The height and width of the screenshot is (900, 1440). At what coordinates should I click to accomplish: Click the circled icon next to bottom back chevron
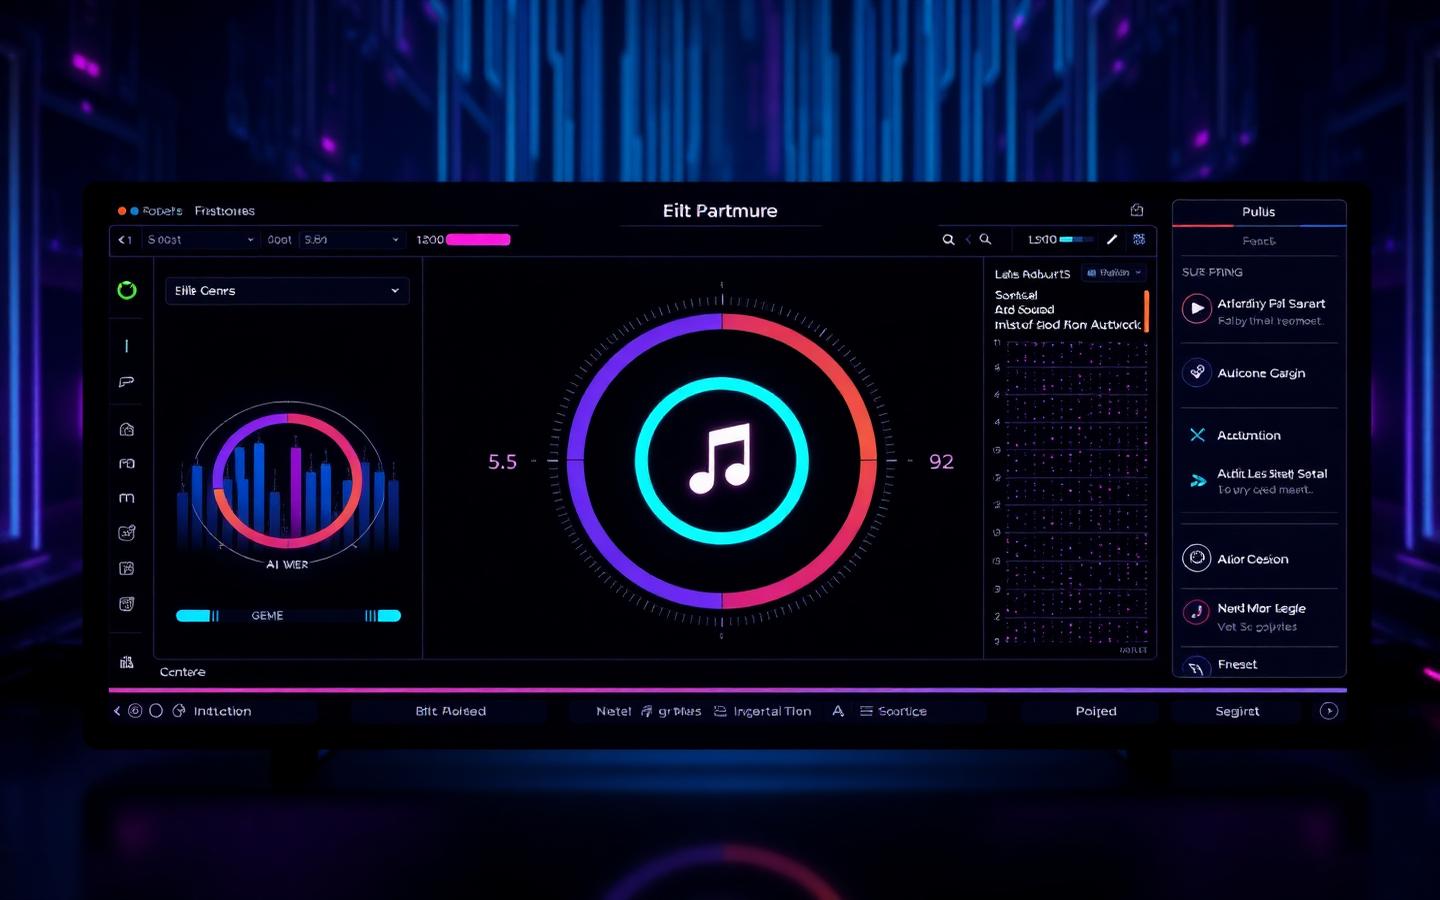[x=135, y=711]
